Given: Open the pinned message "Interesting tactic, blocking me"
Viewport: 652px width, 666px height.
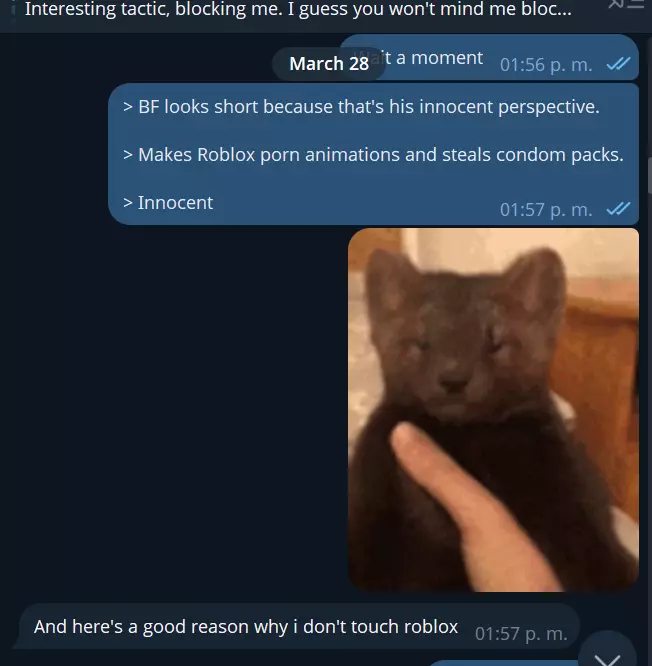Looking at the screenshot, I should 298,9.
